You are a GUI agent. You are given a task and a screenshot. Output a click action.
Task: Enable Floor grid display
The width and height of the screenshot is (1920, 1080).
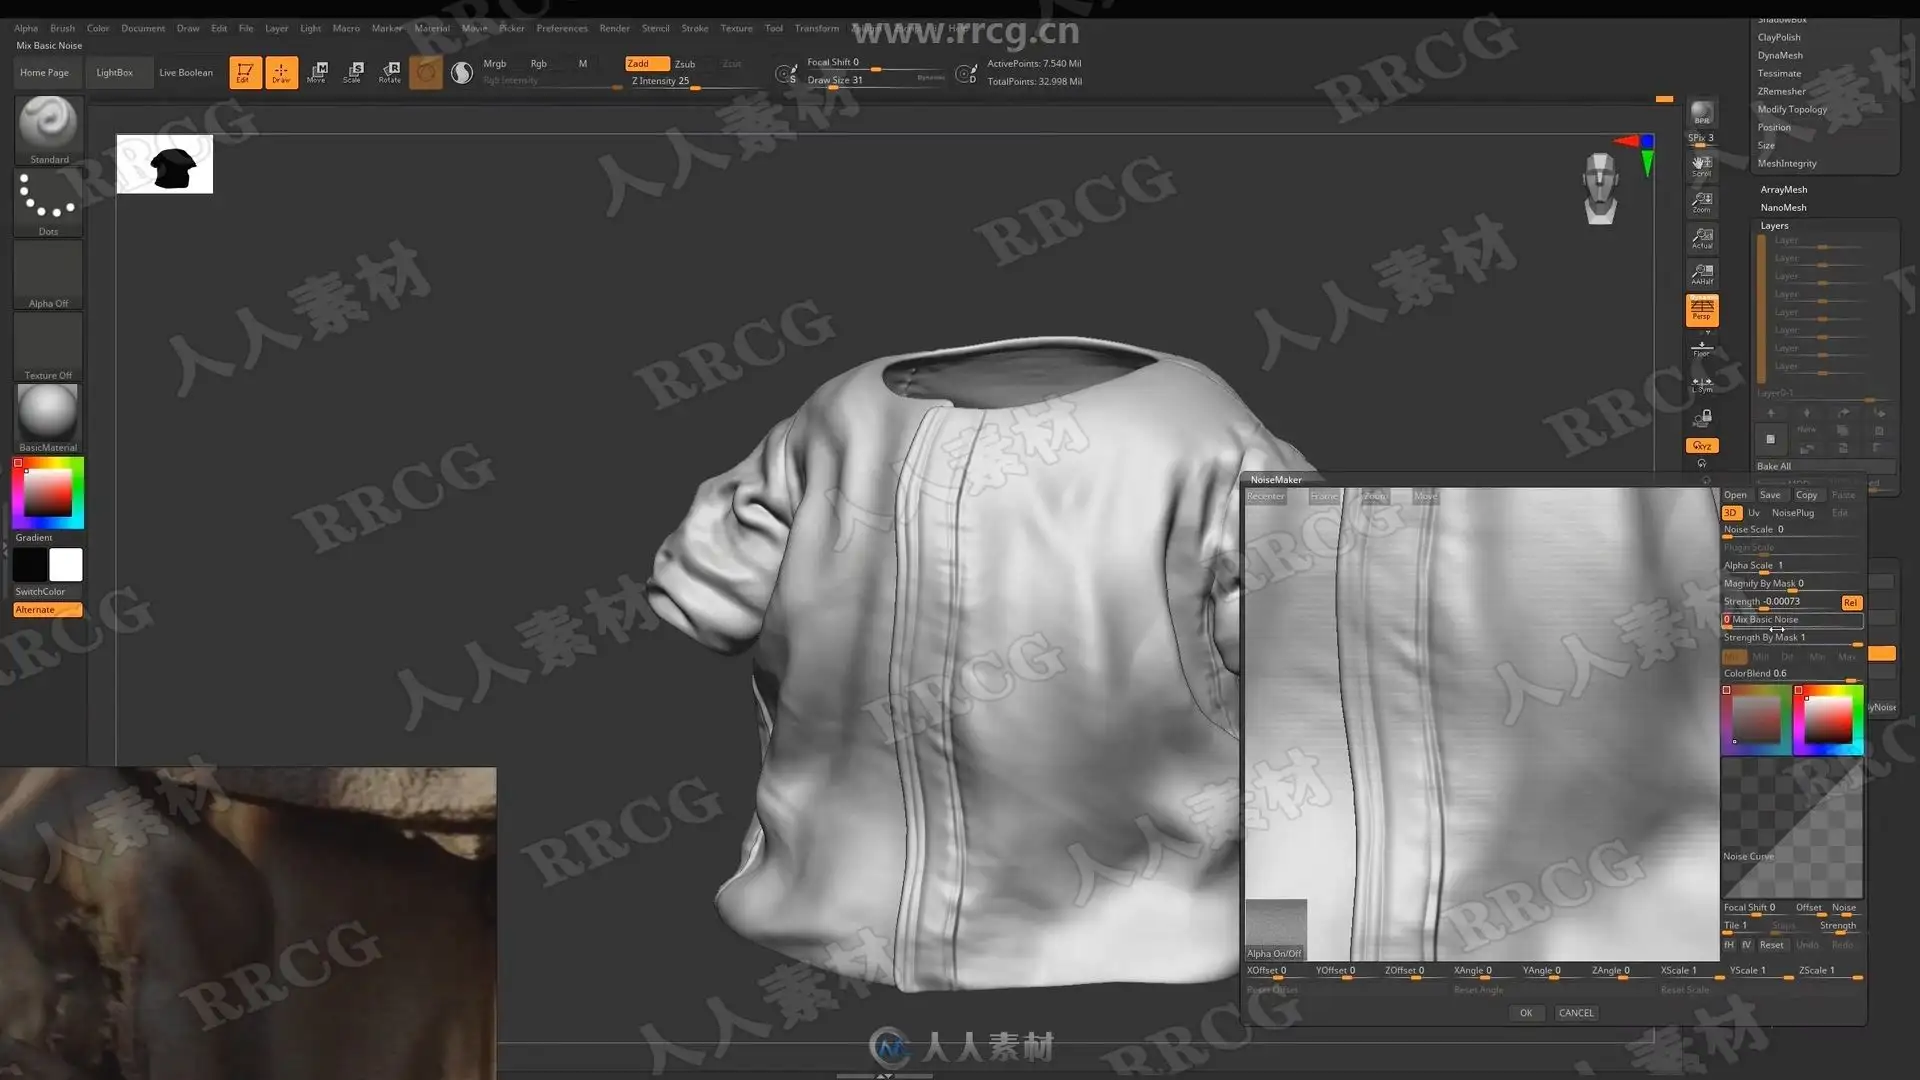pos(1701,347)
